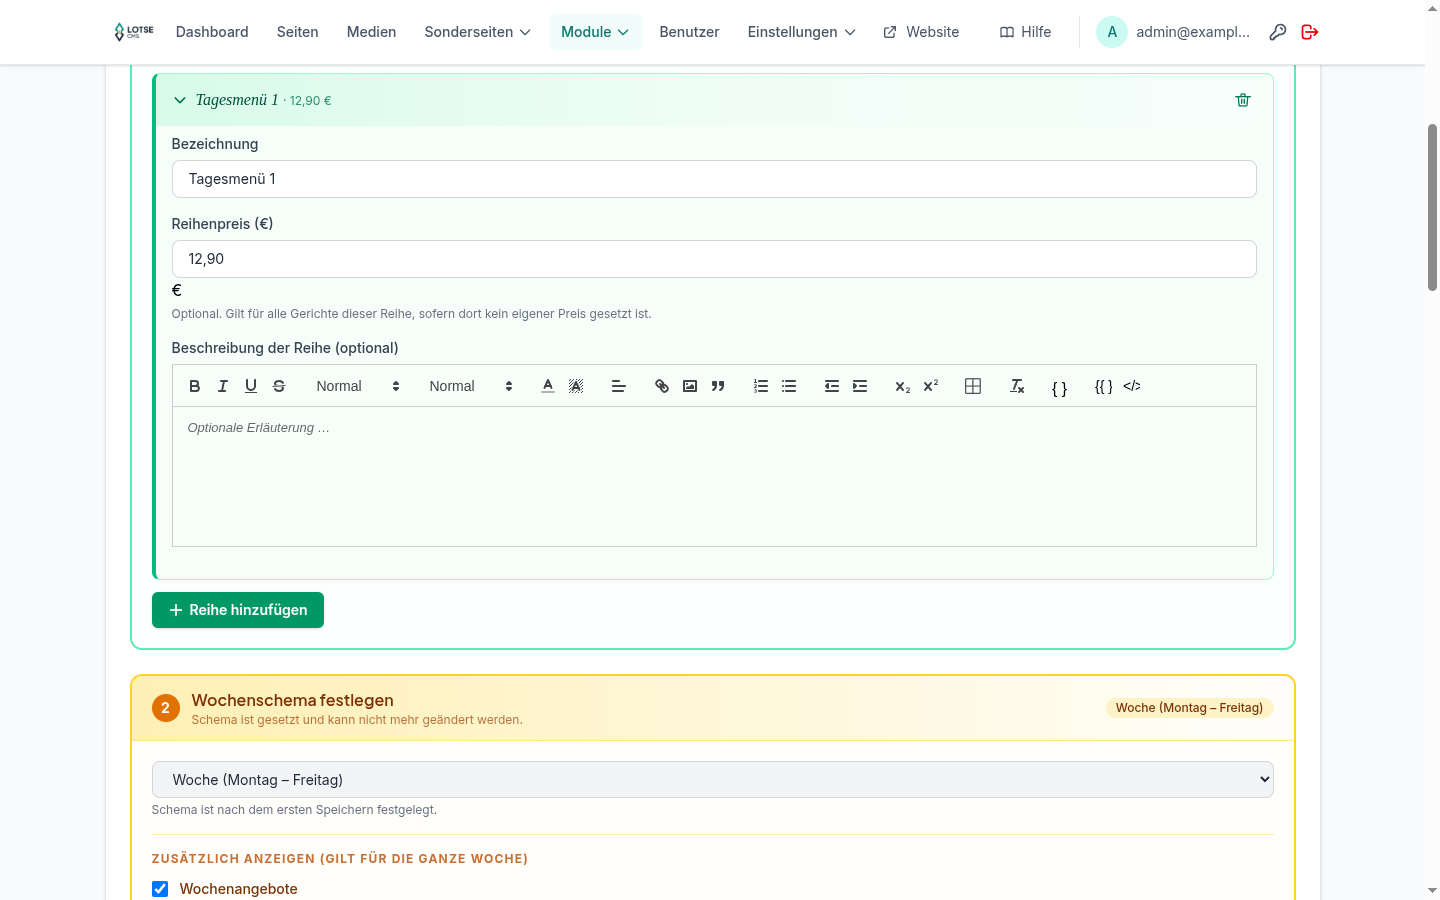Click the Reihe hinzufügen button
1440x900 pixels.
click(238, 610)
